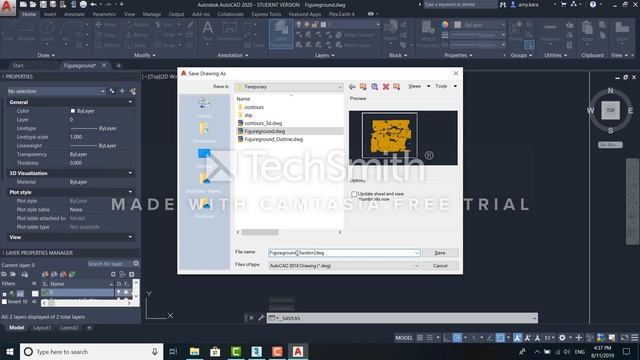Open the Insert ribbon tab
This screenshot has height=360, width=640.
tap(50, 14)
